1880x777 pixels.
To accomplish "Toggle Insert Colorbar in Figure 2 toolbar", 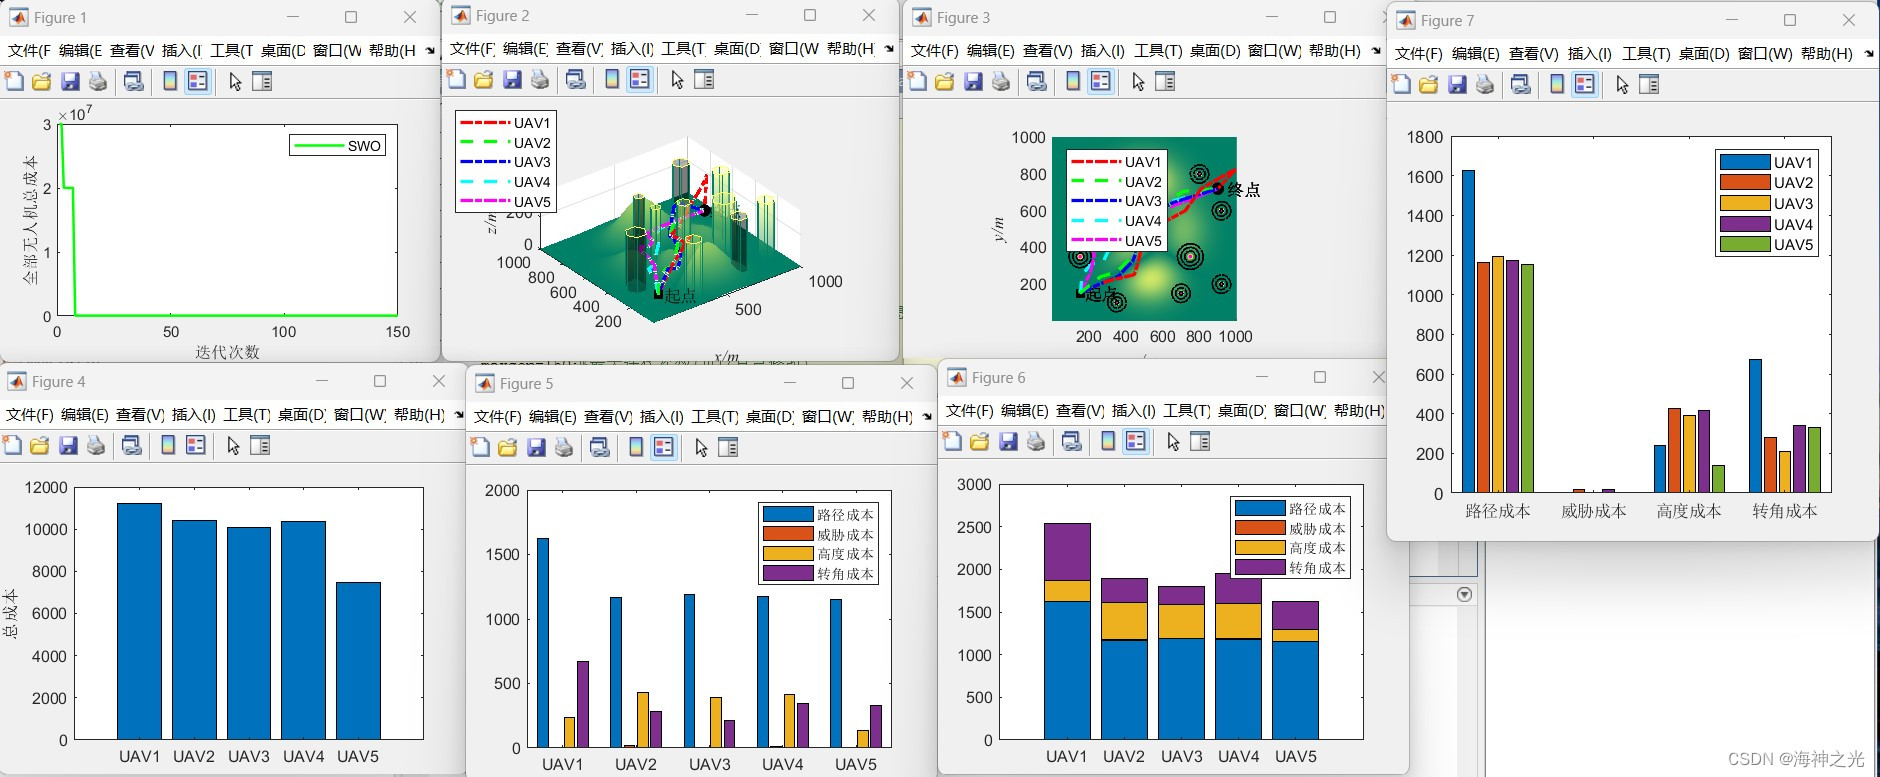I will pyautogui.click(x=612, y=79).
